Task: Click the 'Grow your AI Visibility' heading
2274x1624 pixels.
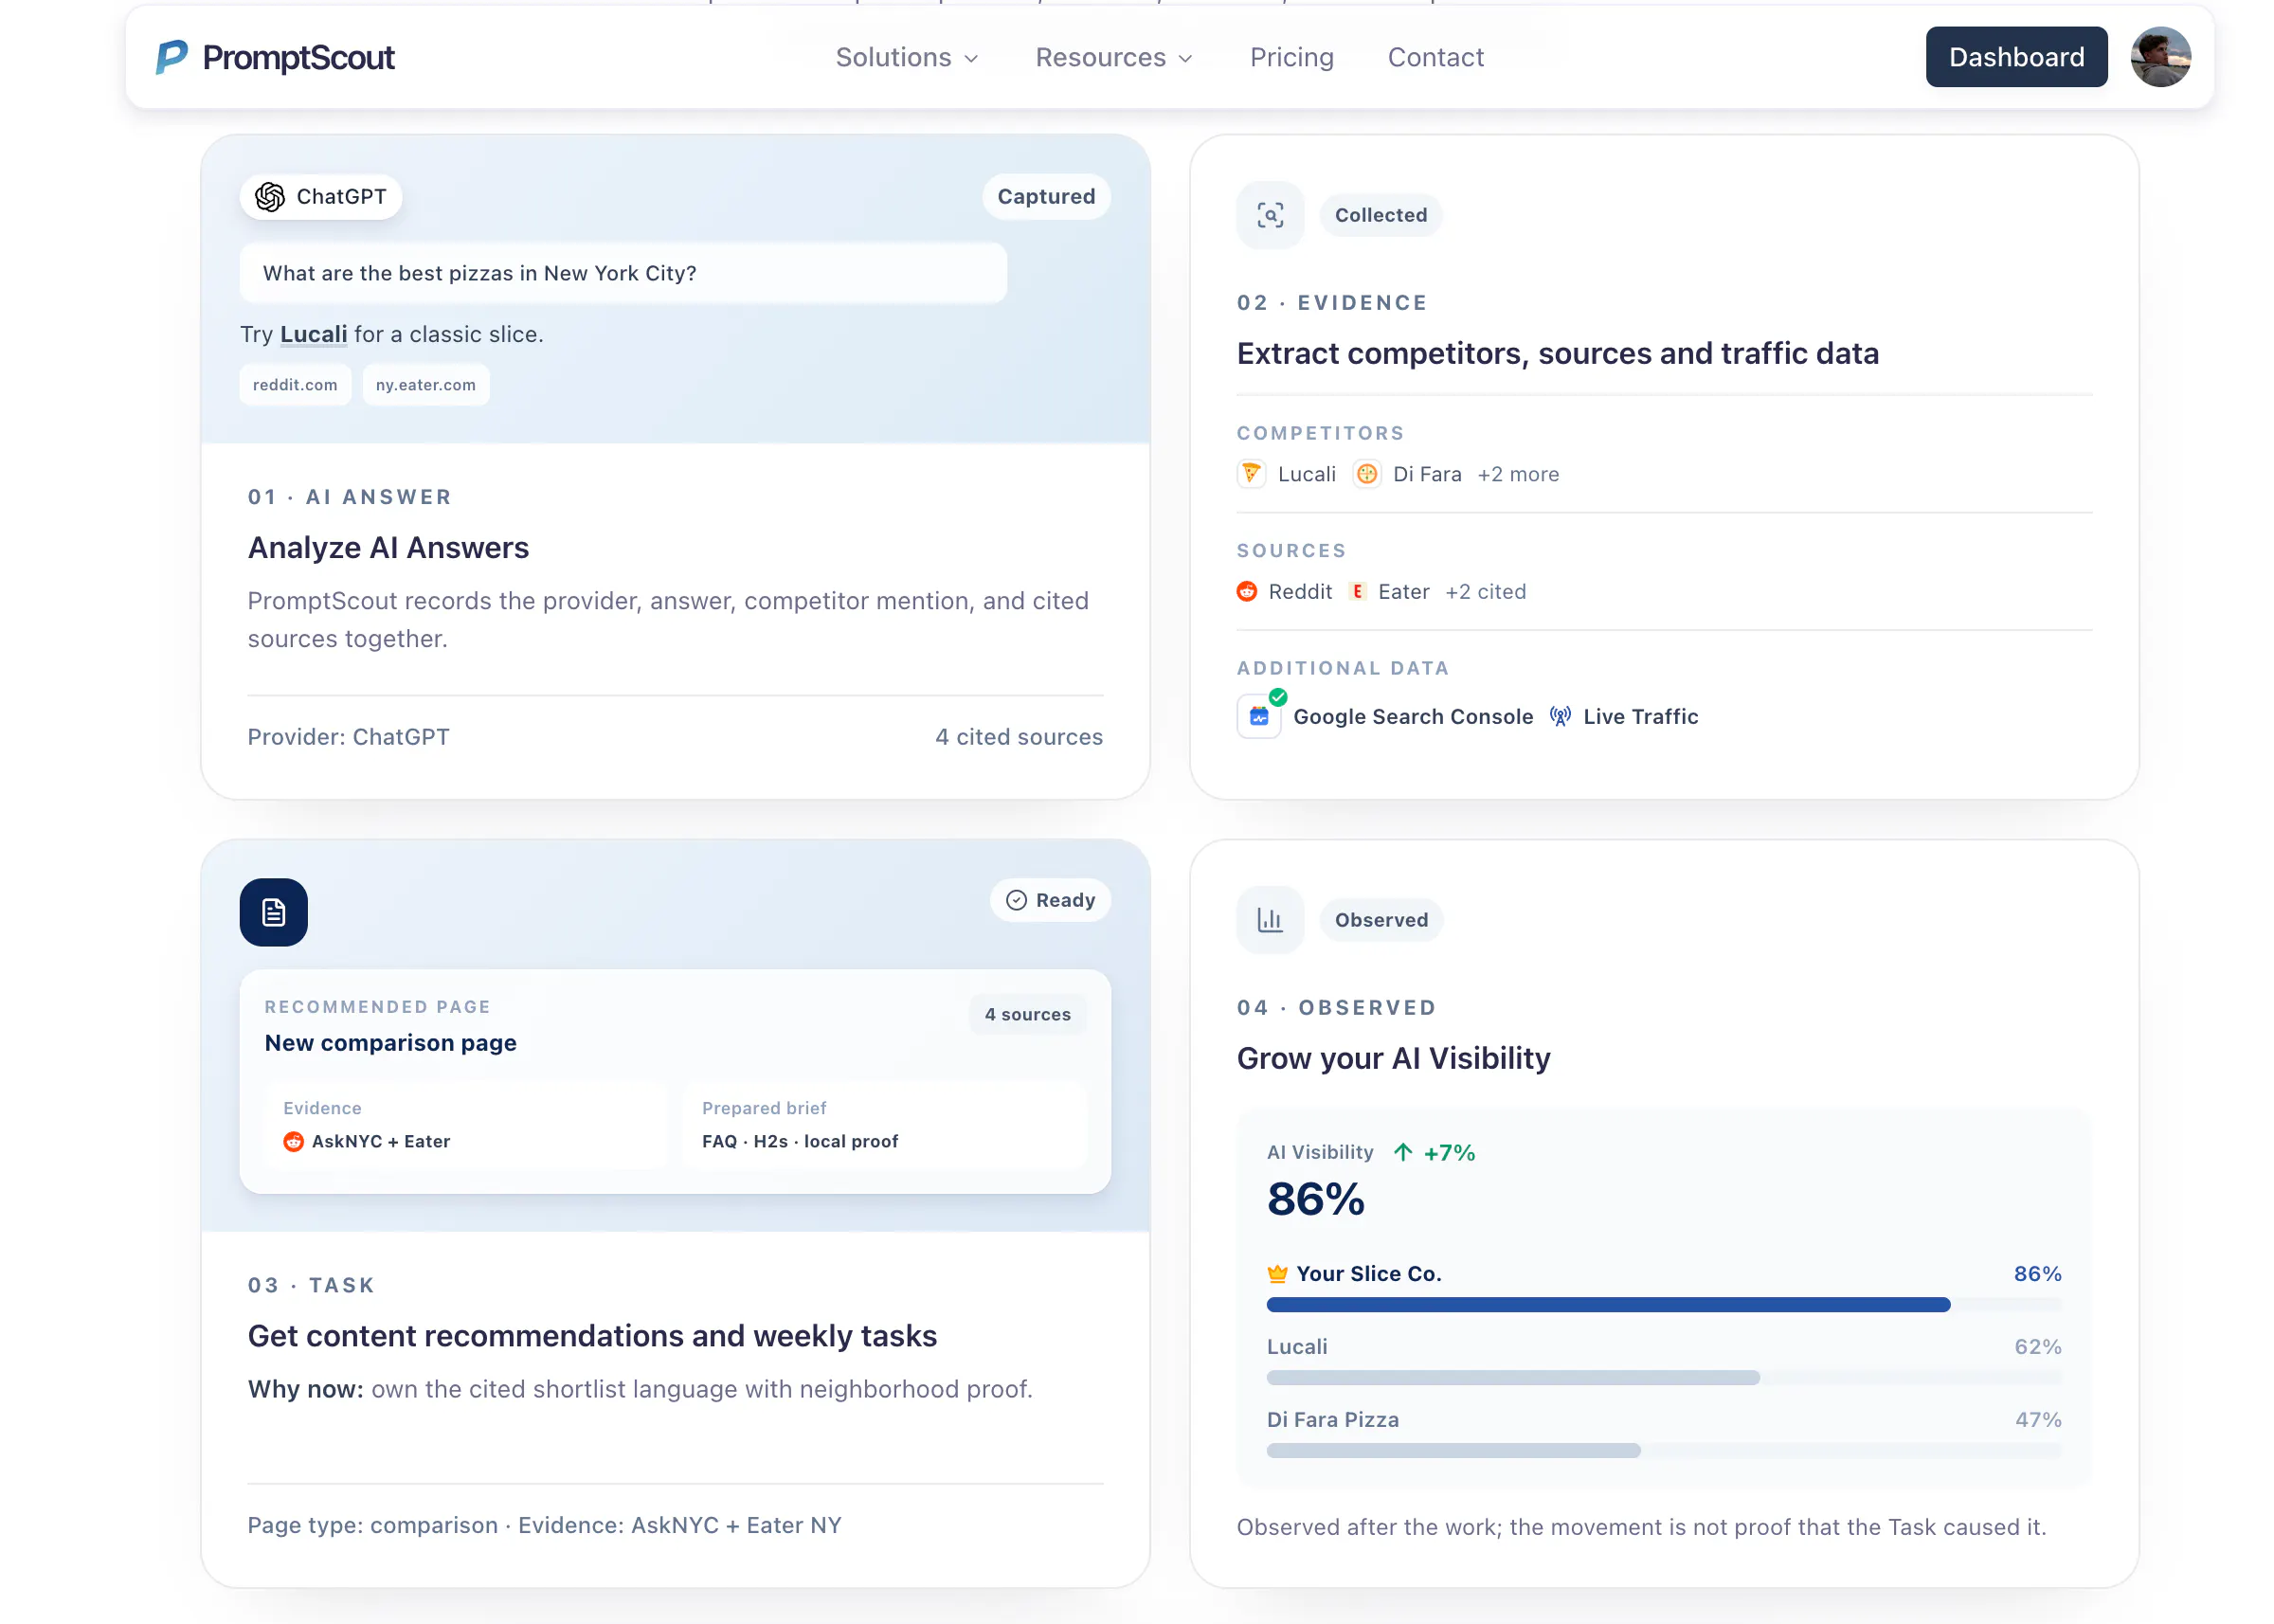Action: coord(1393,1058)
